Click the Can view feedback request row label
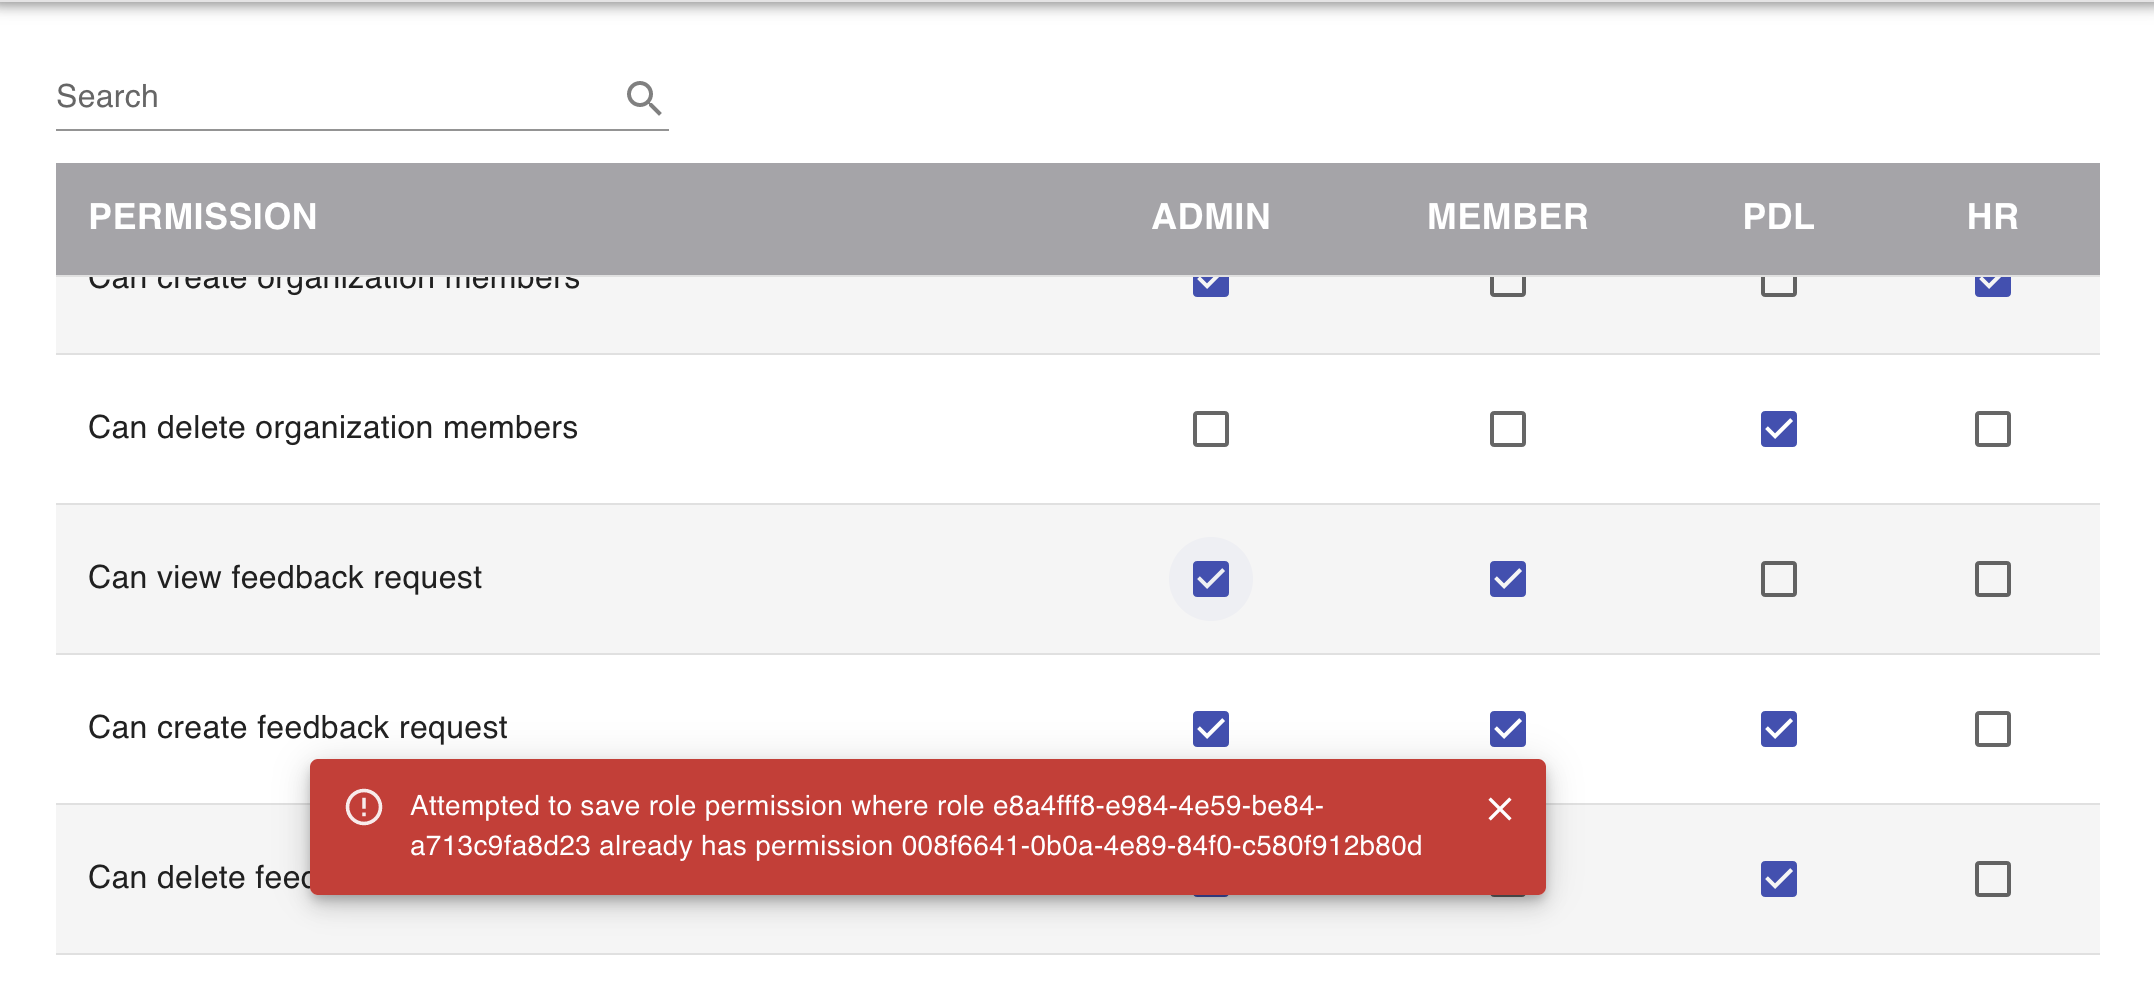The width and height of the screenshot is (2154, 990). click(x=285, y=578)
